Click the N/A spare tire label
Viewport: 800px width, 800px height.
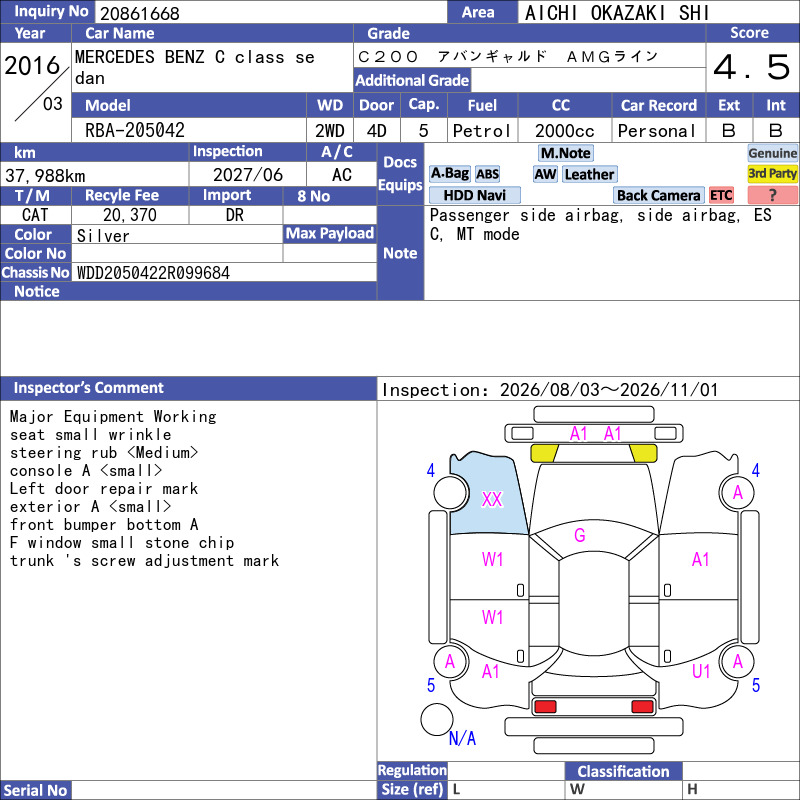462,738
